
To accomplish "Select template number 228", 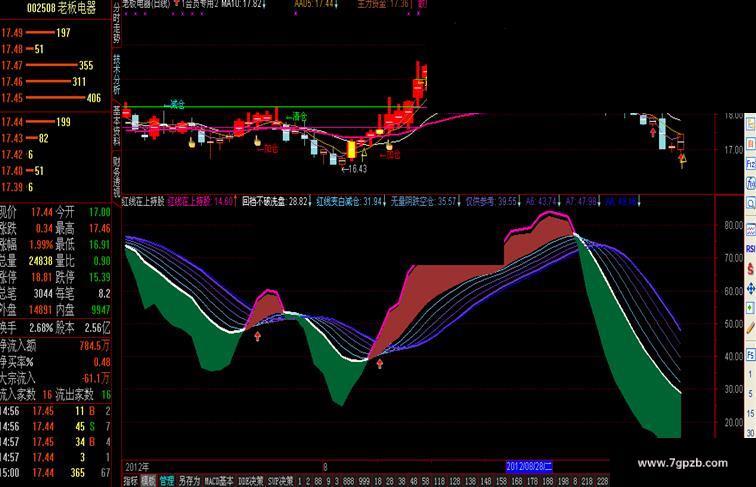I will [602, 481].
